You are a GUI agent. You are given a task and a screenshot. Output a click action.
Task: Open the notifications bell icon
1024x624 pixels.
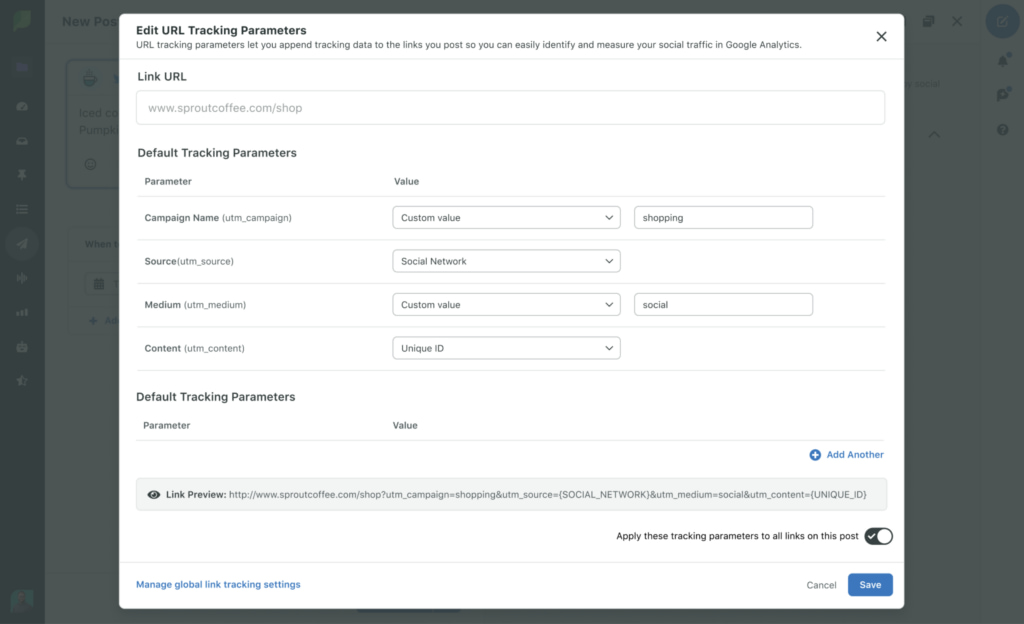(1003, 60)
